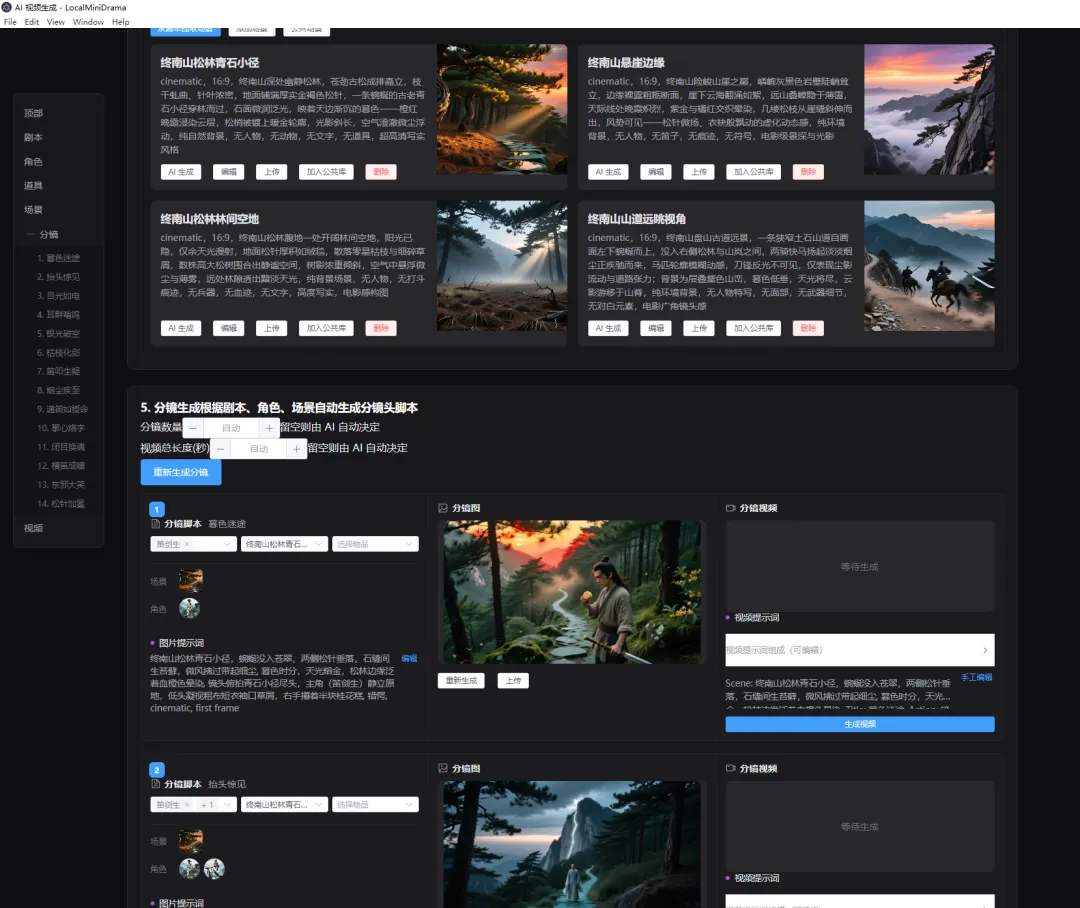Click AI 生成 for 终南山松林青石小径

pos(181,172)
